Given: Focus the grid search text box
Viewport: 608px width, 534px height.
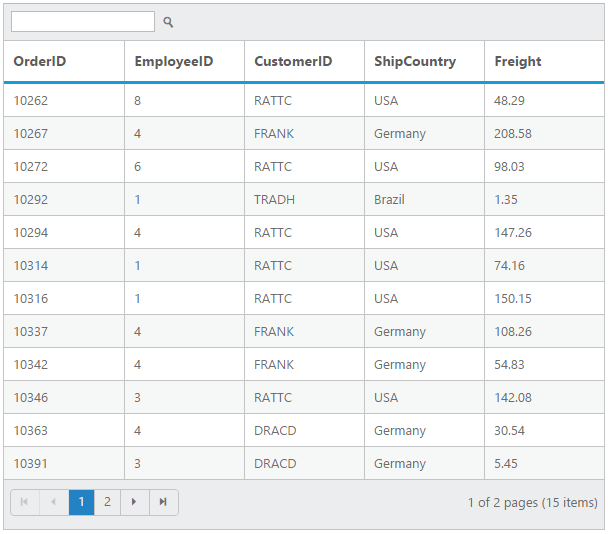Looking at the screenshot, I should click(83, 22).
